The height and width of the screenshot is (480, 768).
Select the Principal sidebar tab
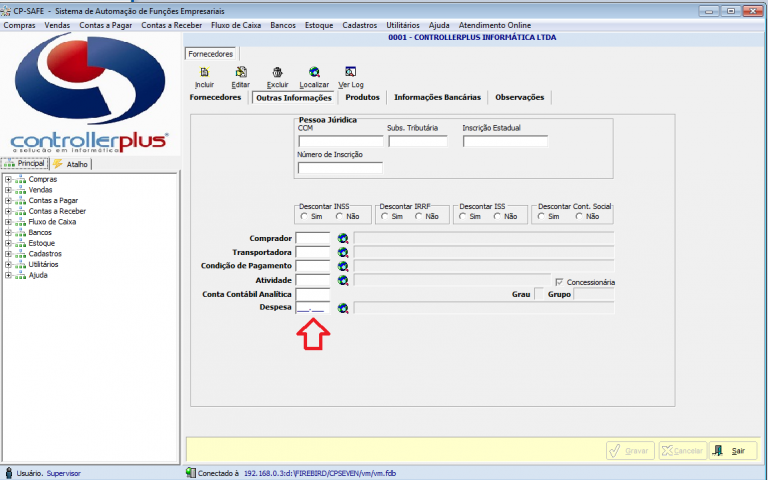pos(24,164)
